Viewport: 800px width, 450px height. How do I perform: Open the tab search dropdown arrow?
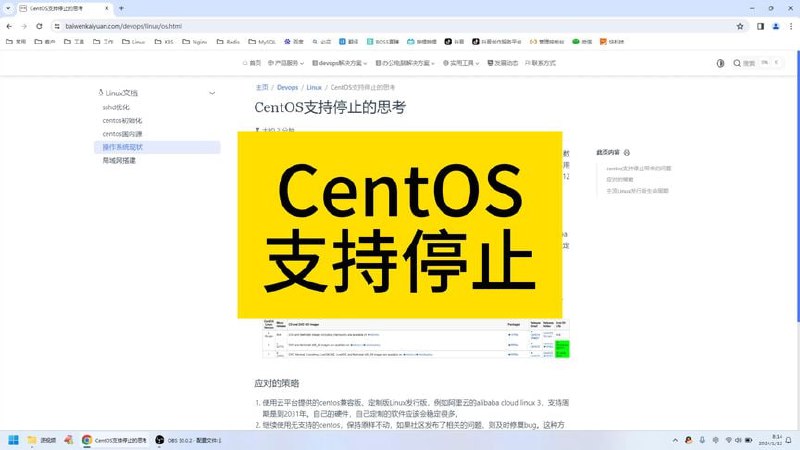[x=8, y=8]
